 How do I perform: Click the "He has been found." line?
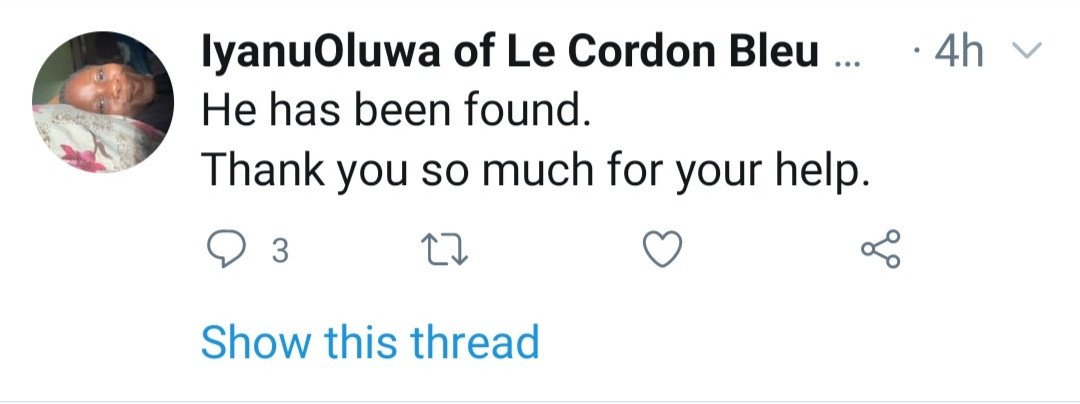pyautogui.click(x=391, y=111)
